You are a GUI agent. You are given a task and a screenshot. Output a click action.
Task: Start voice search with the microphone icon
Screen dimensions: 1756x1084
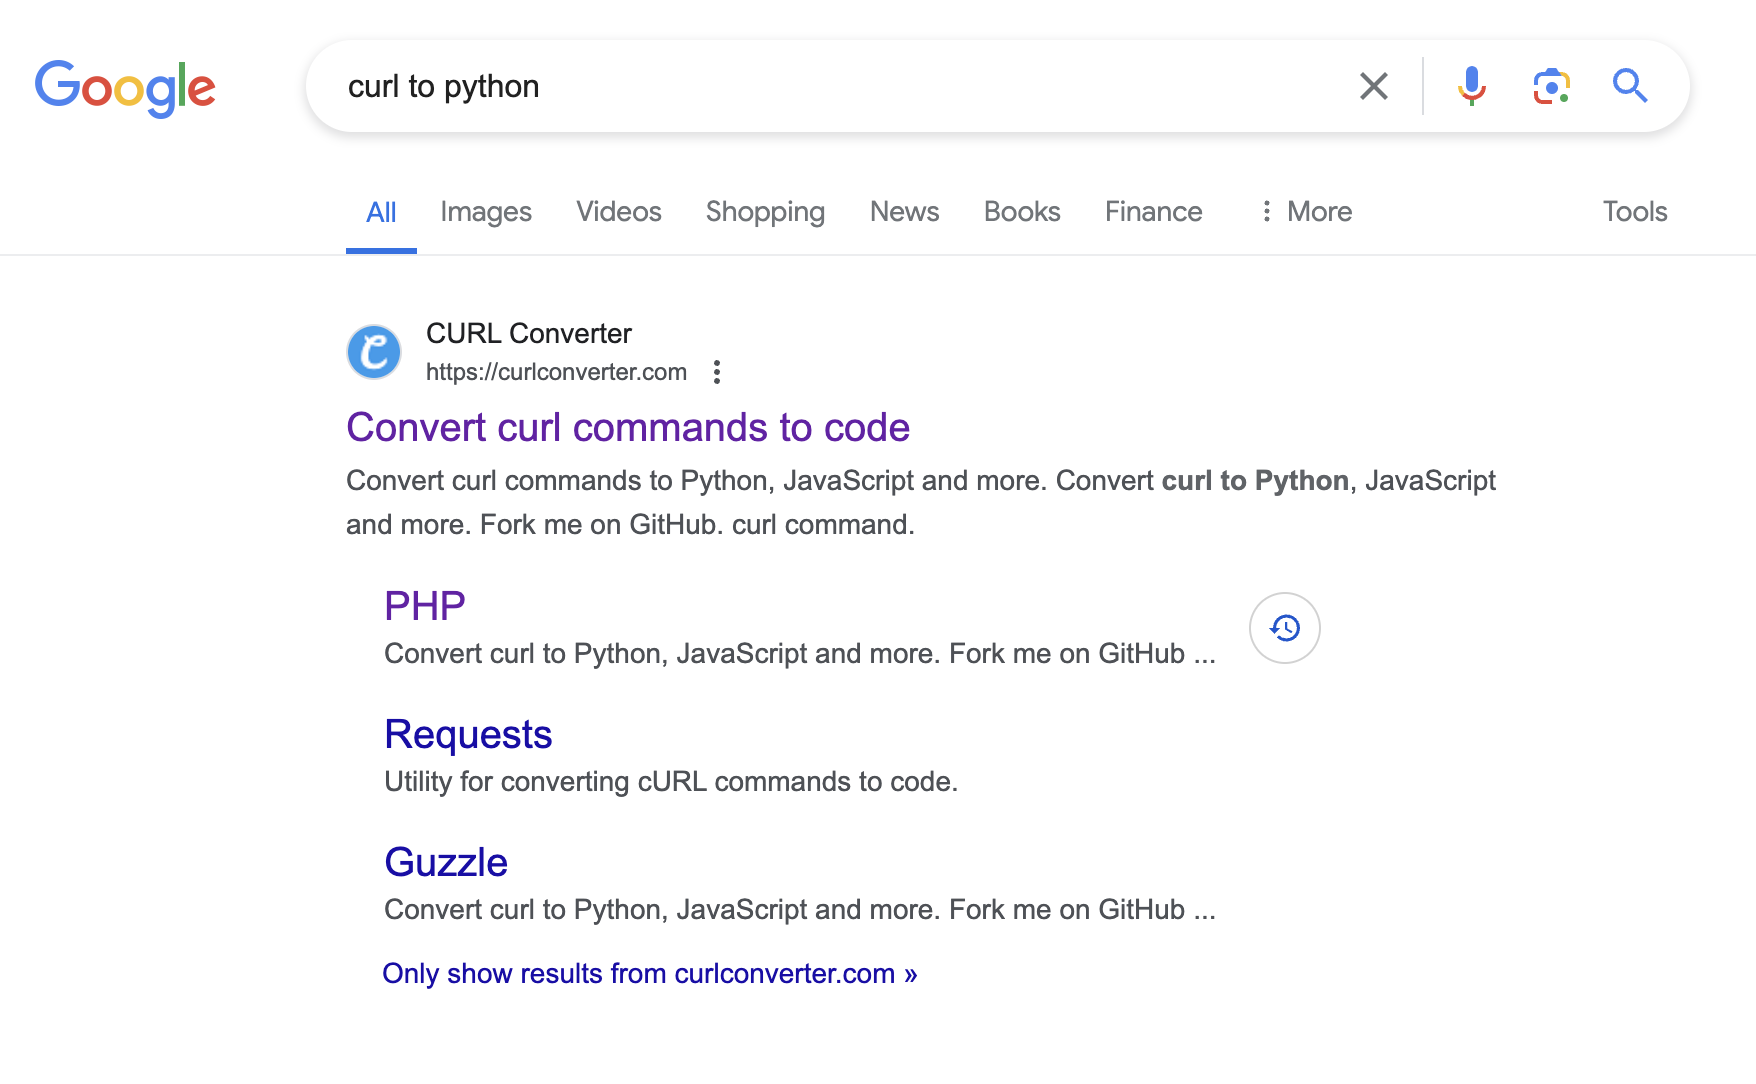[x=1471, y=86]
